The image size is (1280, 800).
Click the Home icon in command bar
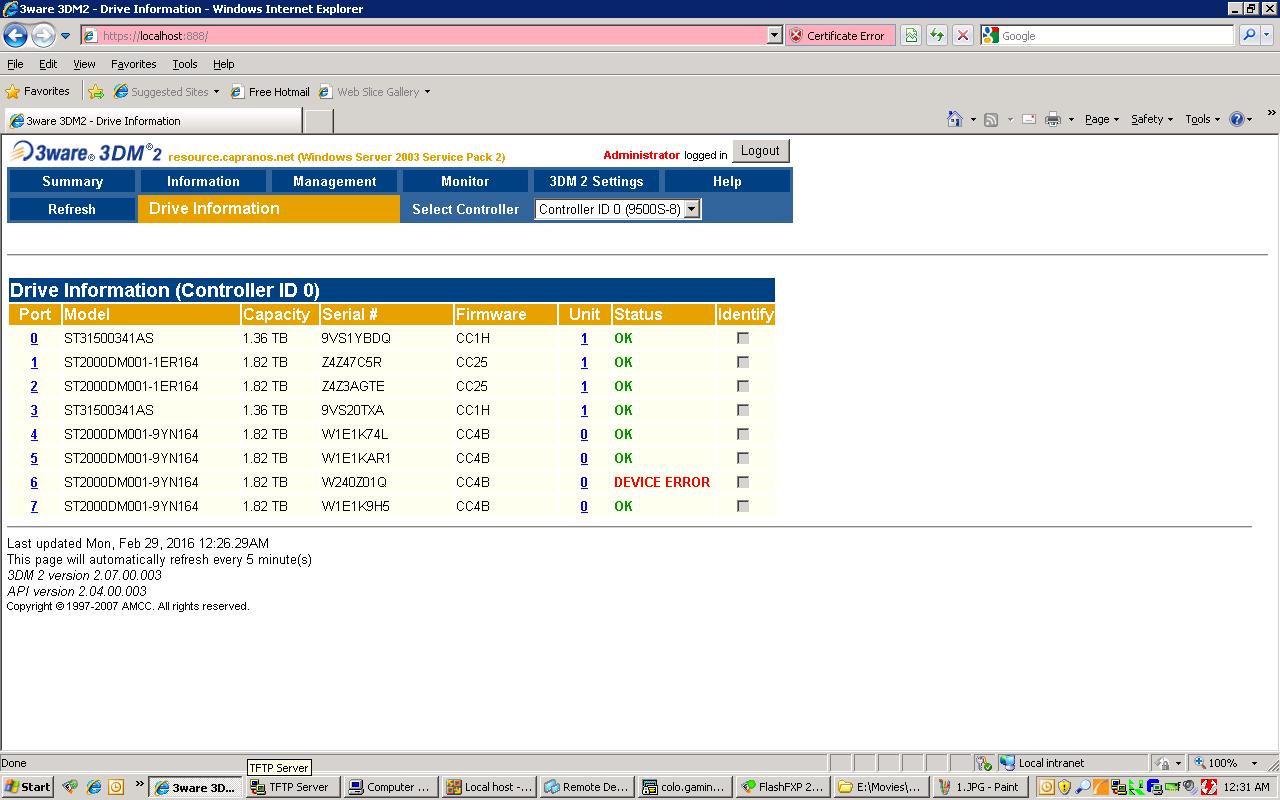(954, 119)
